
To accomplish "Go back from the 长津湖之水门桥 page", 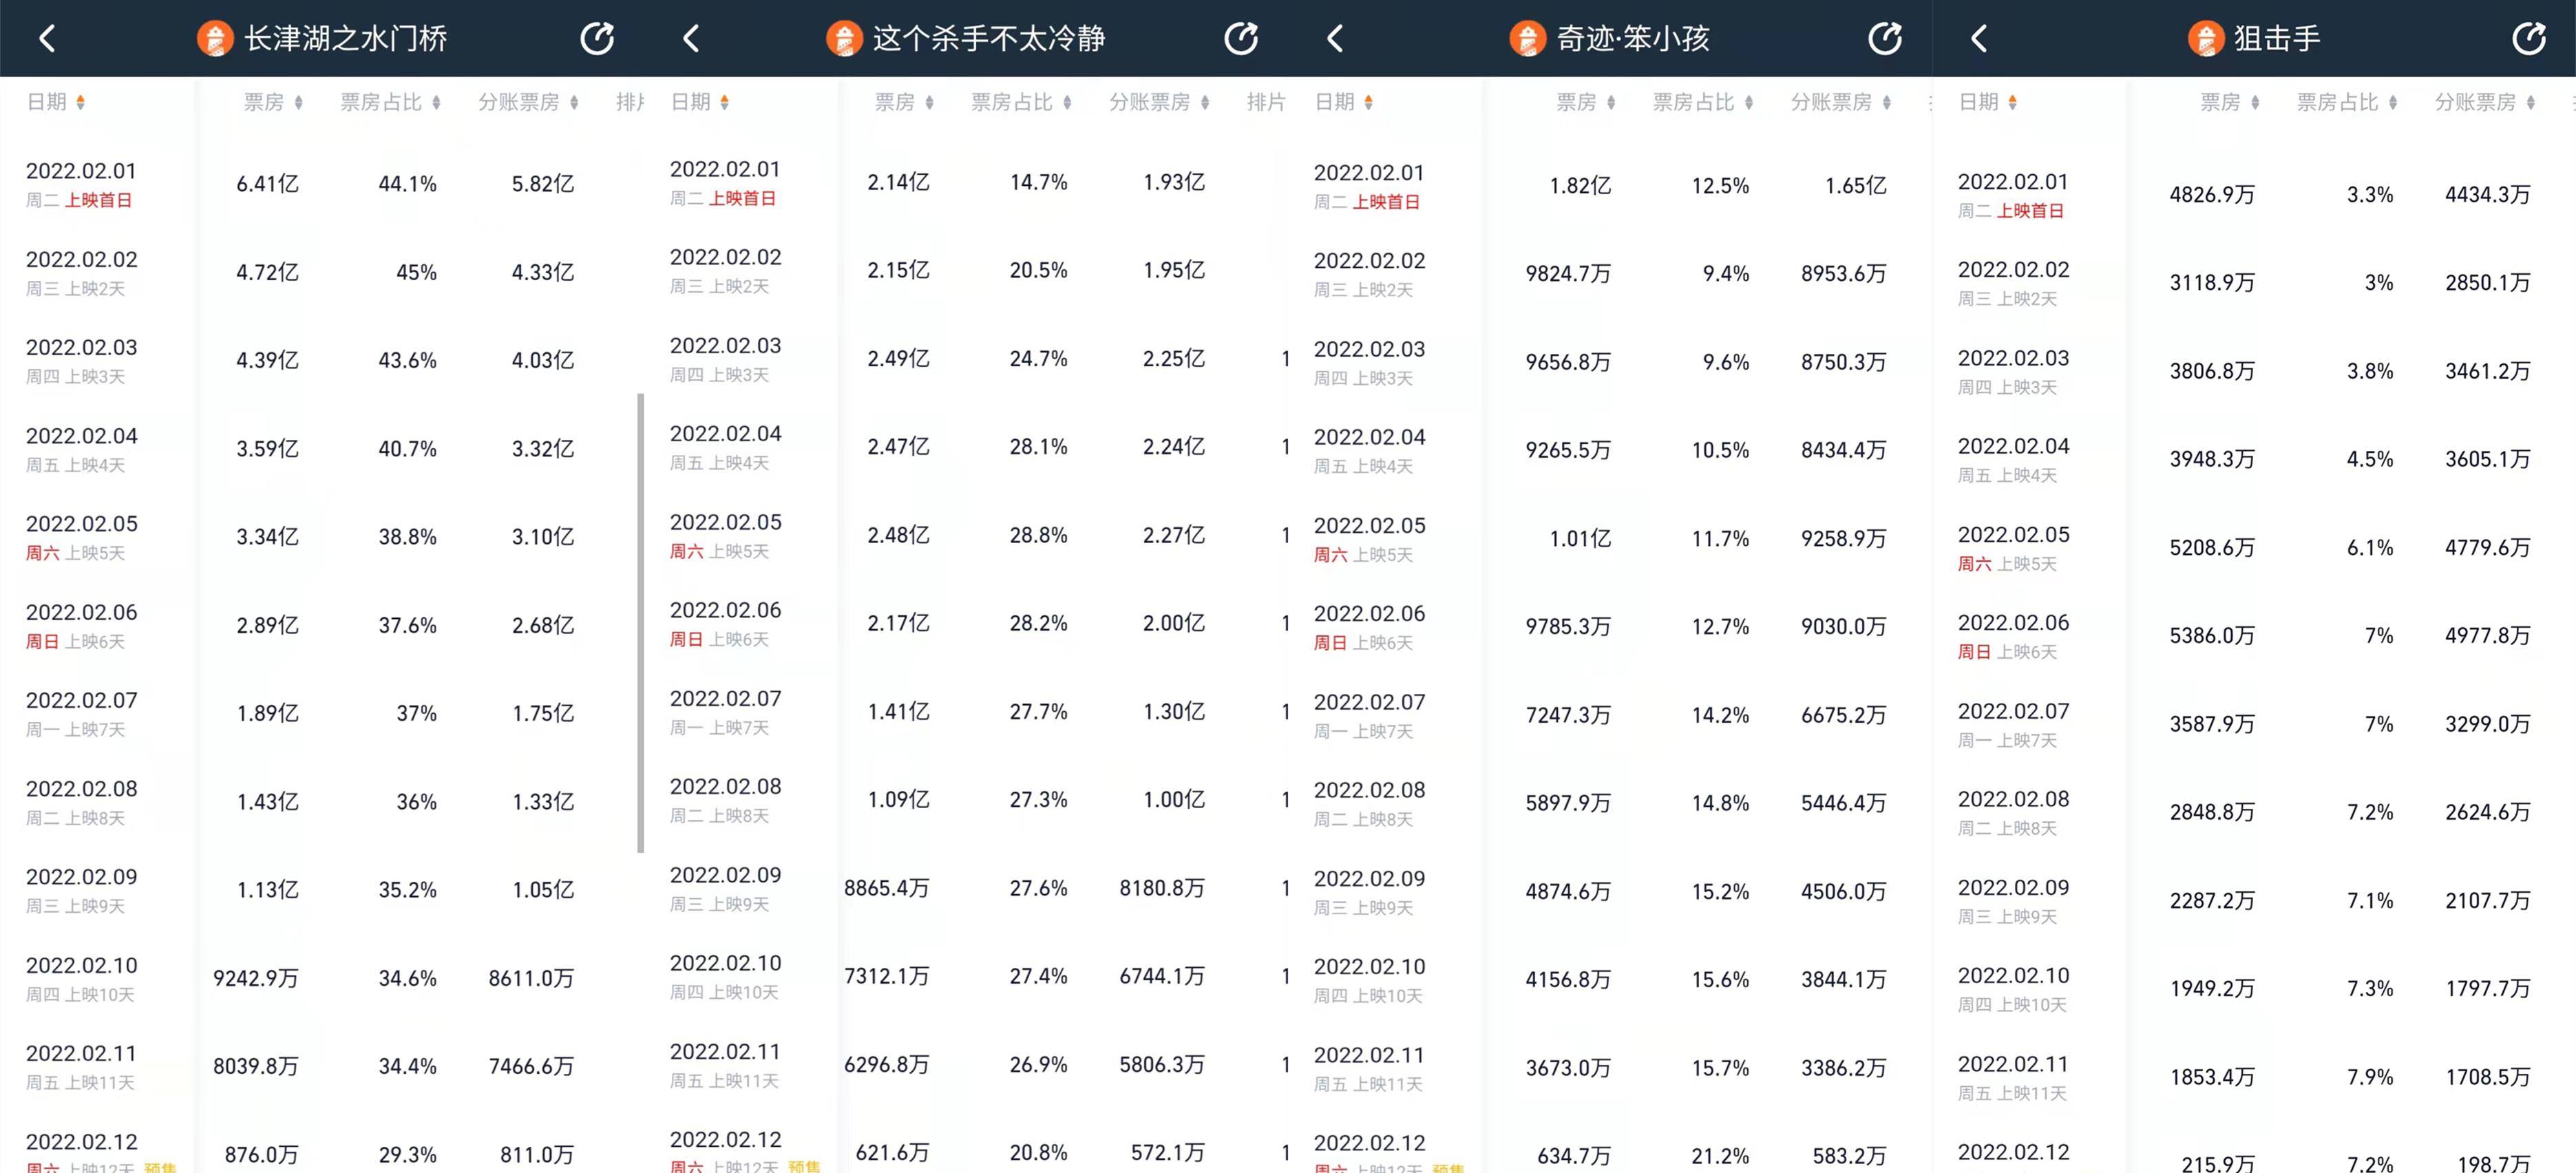I will point(47,39).
